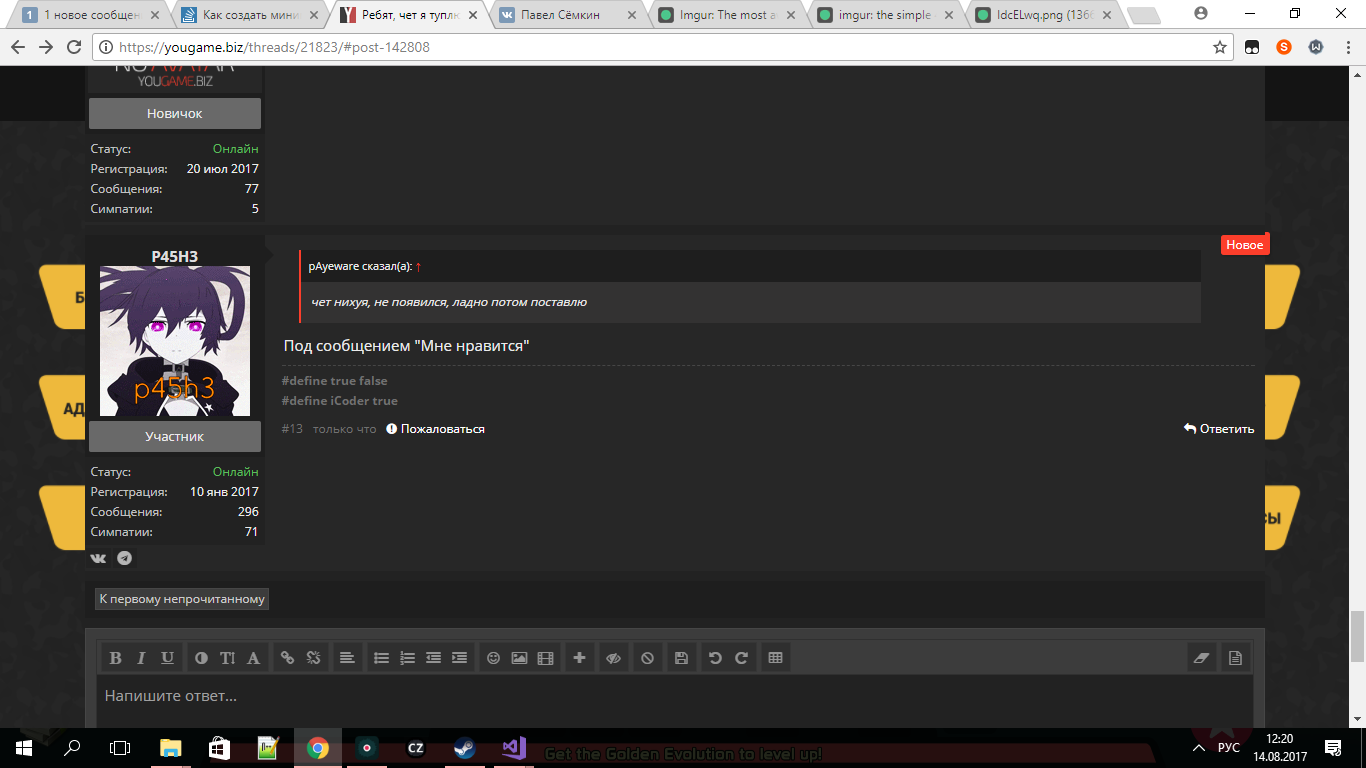This screenshot has width=1366, height=768.
Task: Click the "Участник" rank banner
Action: point(175,437)
